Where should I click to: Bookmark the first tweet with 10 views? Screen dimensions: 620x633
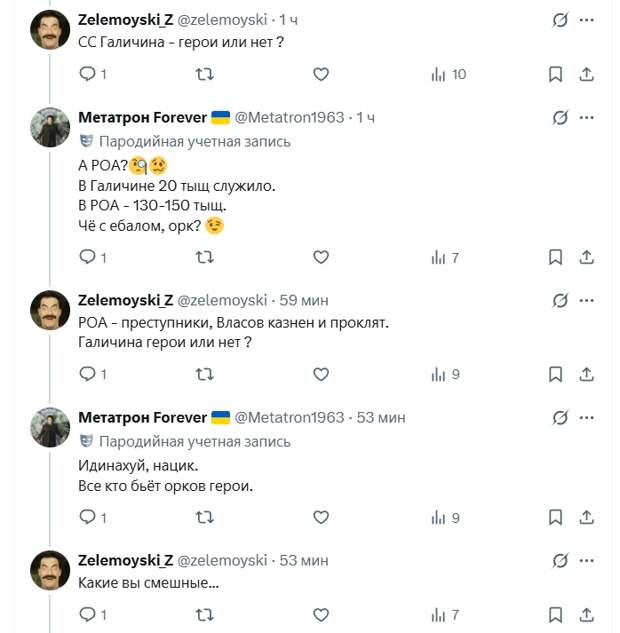[x=556, y=74]
